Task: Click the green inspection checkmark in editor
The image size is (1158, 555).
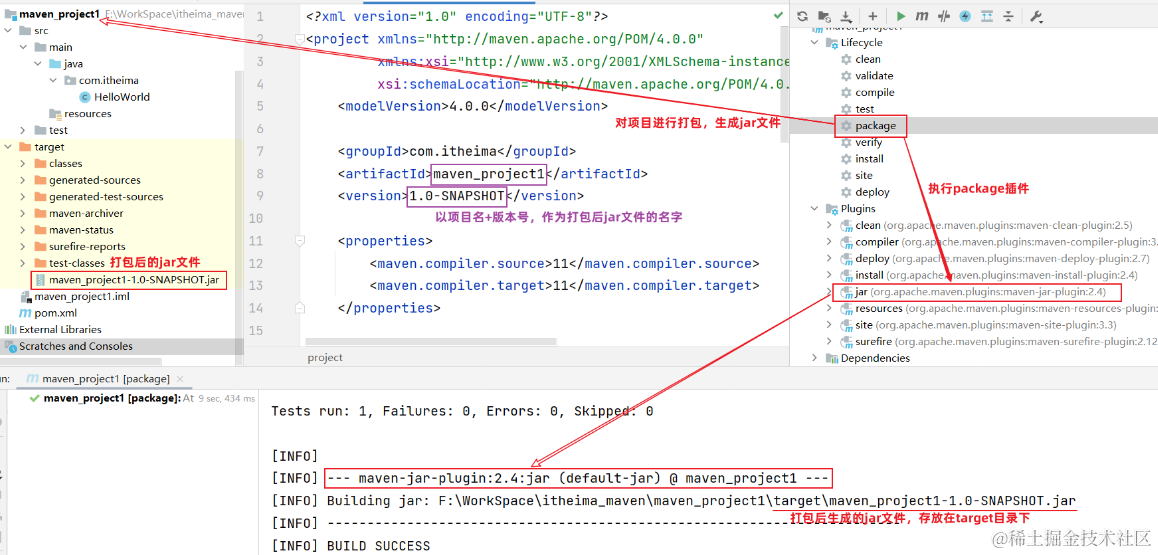Action: [x=778, y=15]
